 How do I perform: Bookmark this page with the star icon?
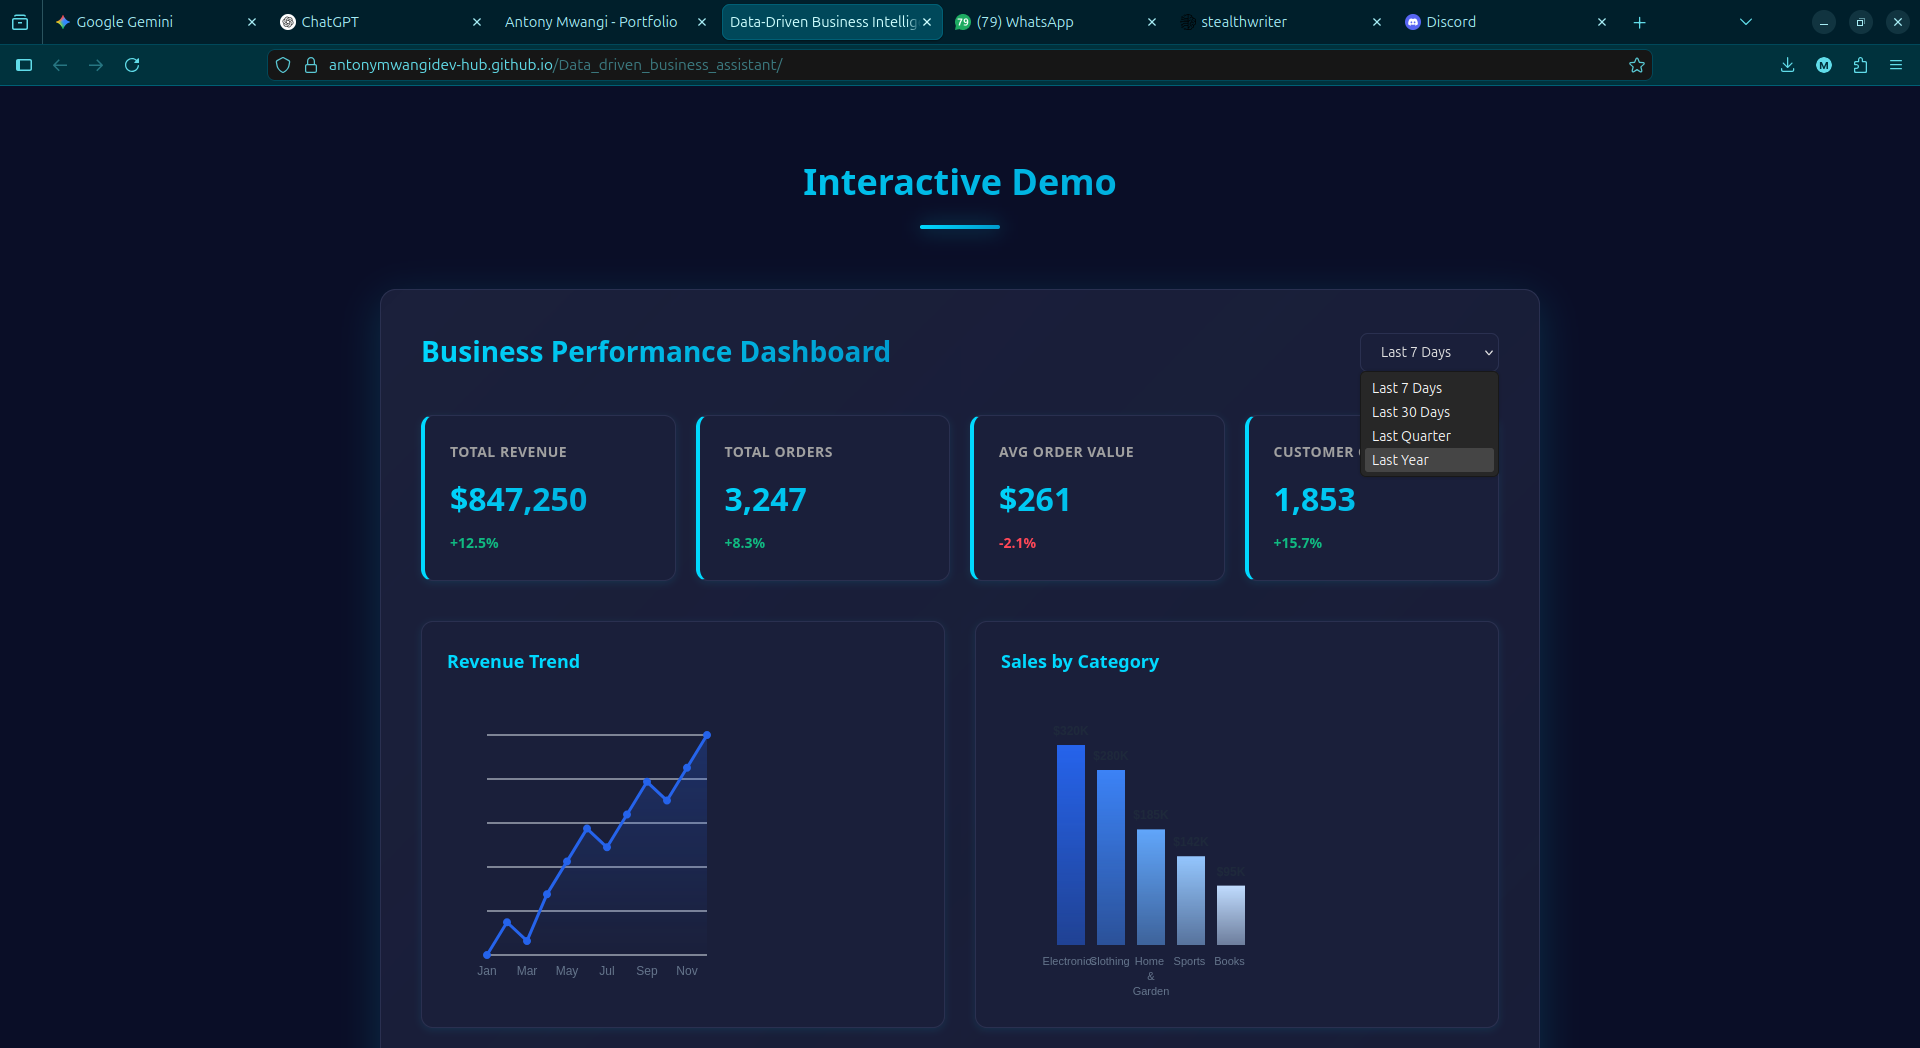point(1636,65)
